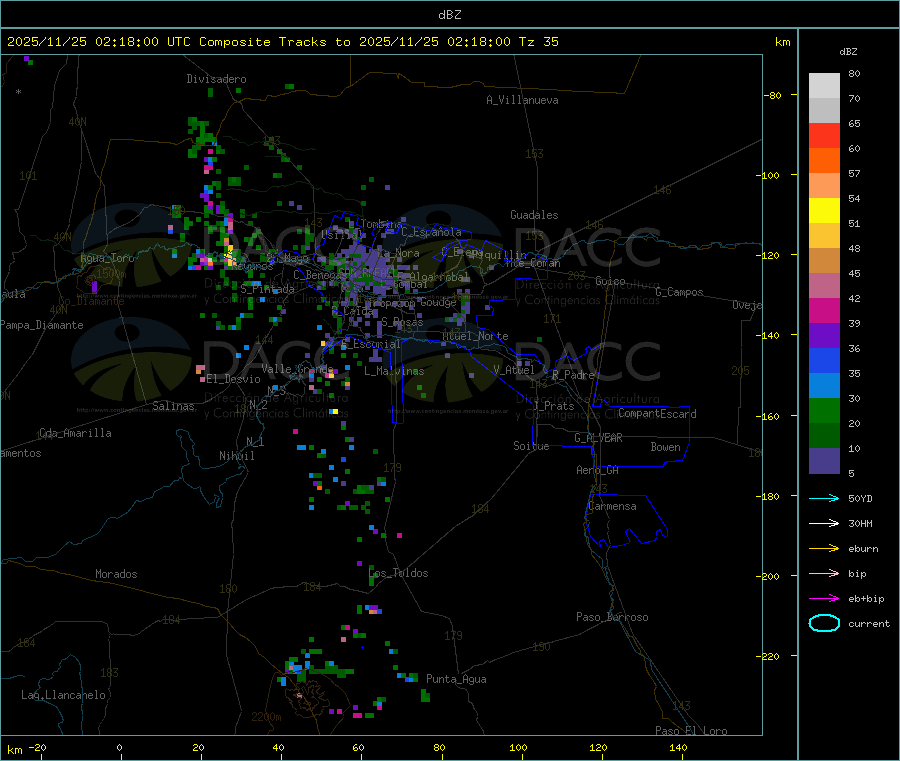Screen dimensions: 900x761
Task: Click the Valle_Grande map label
Action: click(x=297, y=369)
